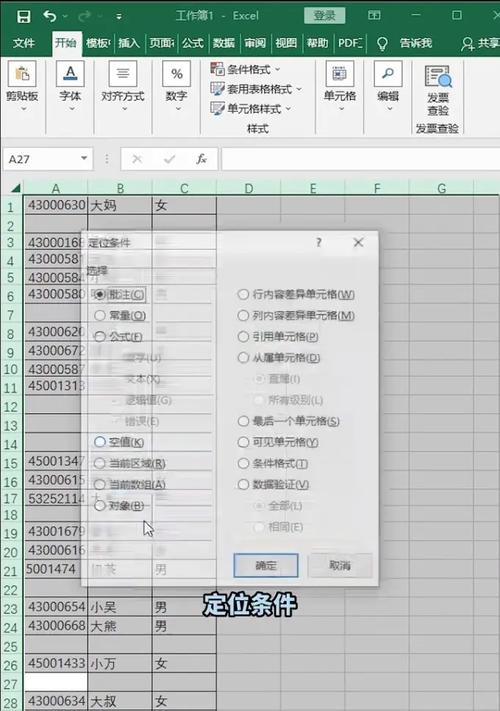Select the 空值(K) radio option
The height and width of the screenshot is (711, 500).
[x=119, y=442]
